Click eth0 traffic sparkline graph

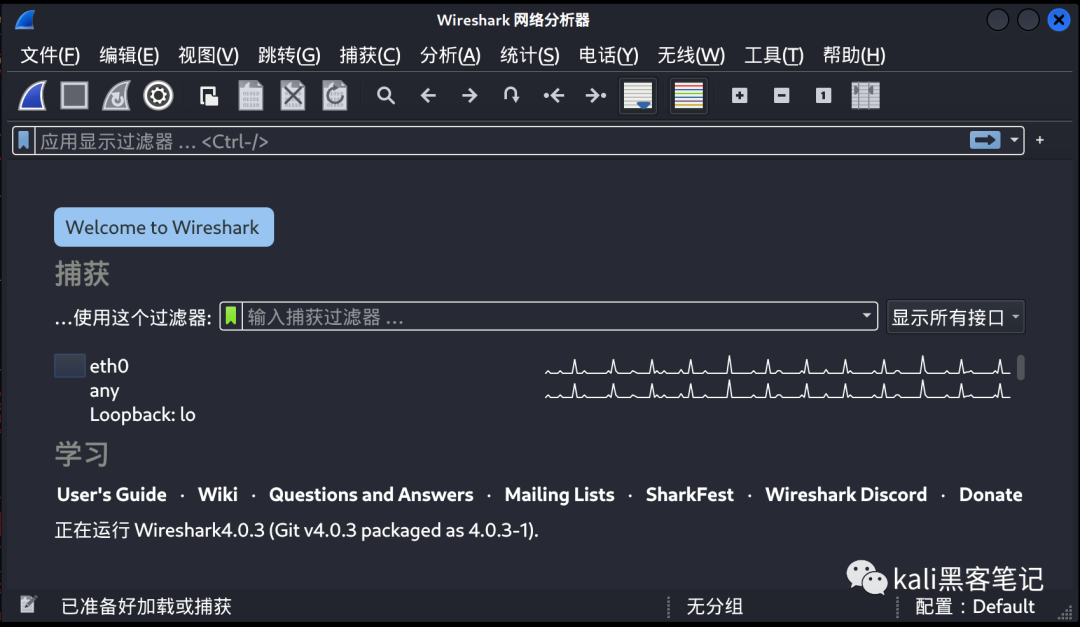click(778, 366)
